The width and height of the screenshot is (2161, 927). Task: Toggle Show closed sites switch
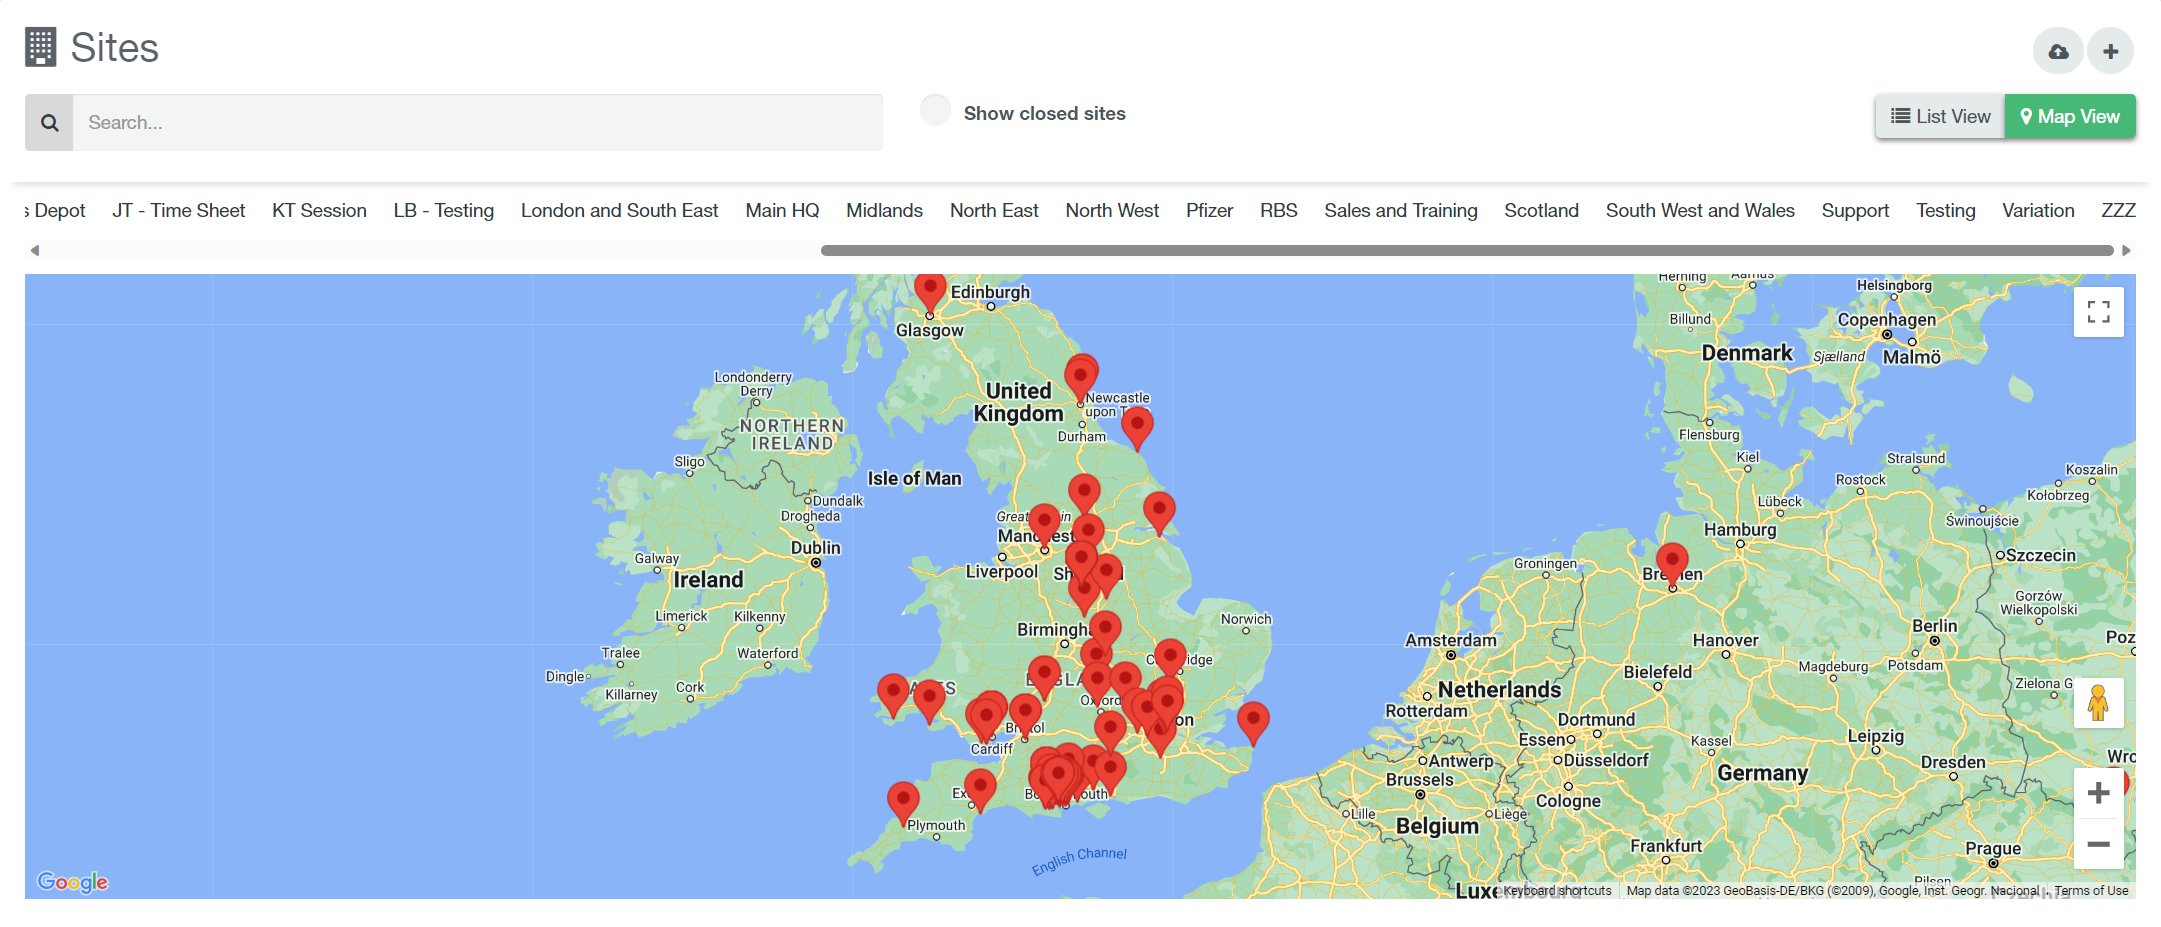[936, 110]
